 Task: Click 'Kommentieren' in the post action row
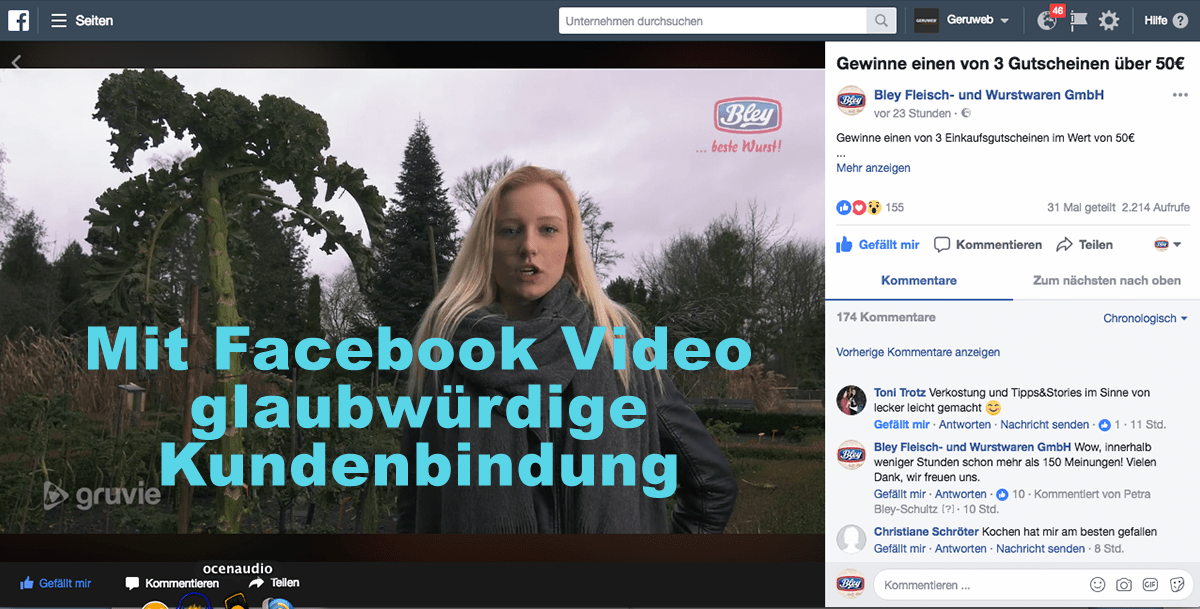click(x=988, y=244)
